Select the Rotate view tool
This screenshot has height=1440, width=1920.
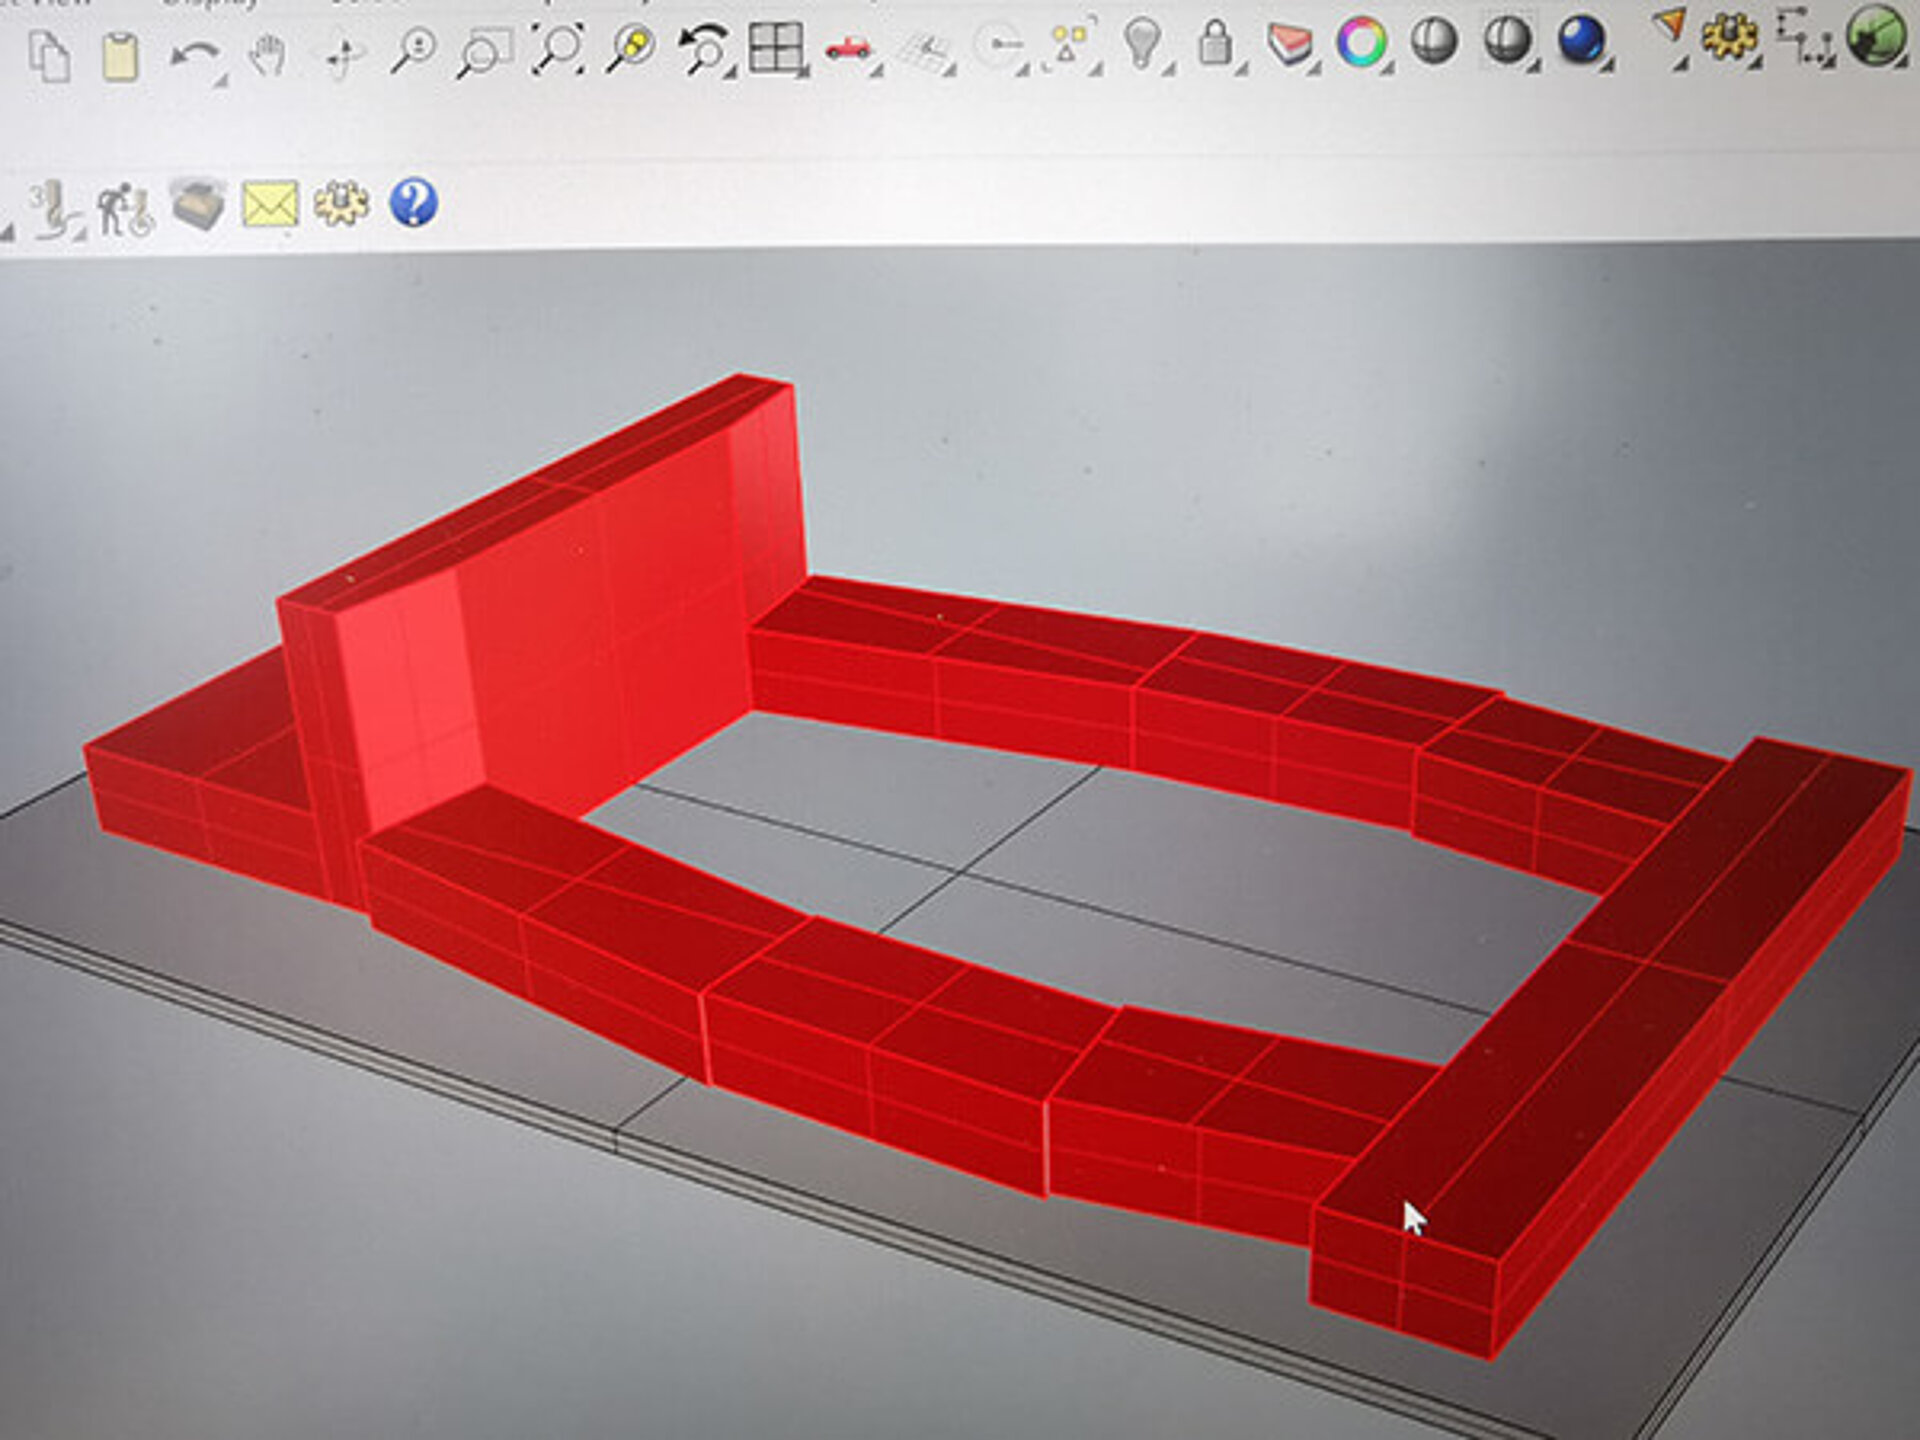click(342, 55)
